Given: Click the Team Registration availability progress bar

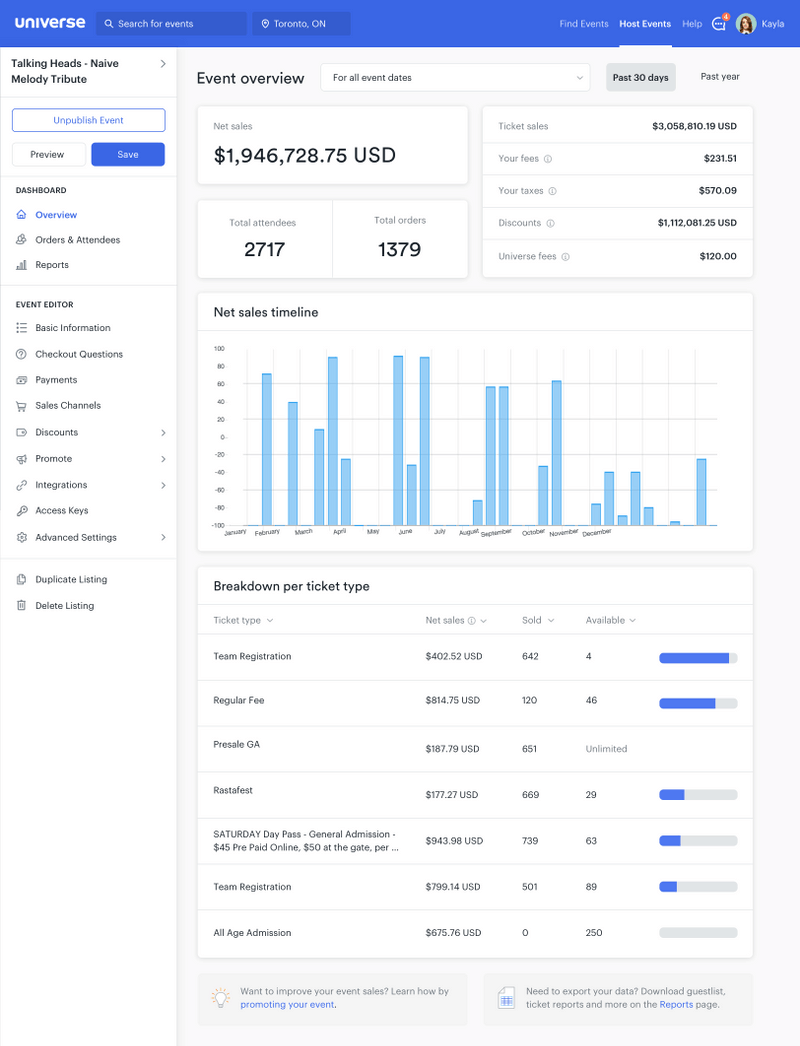Looking at the screenshot, I should pos(697,658).
